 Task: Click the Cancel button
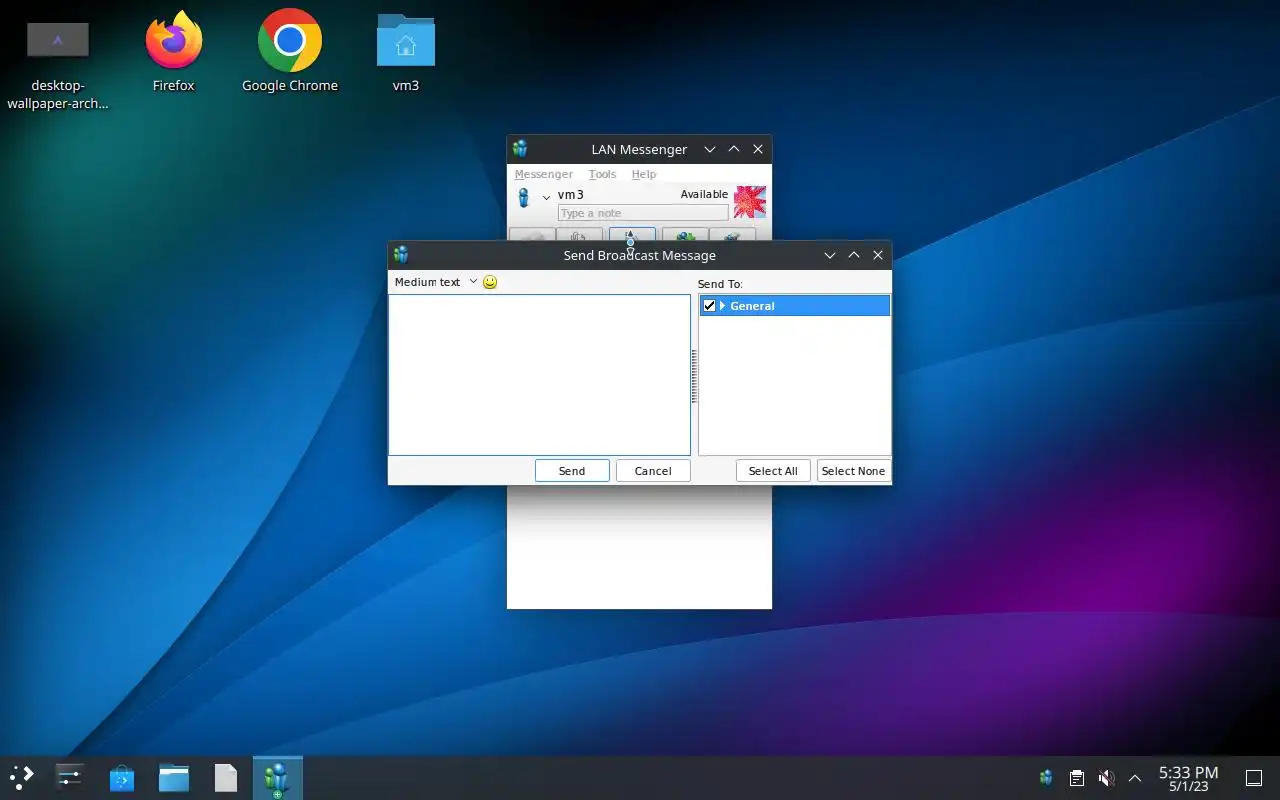click(653, 471)
